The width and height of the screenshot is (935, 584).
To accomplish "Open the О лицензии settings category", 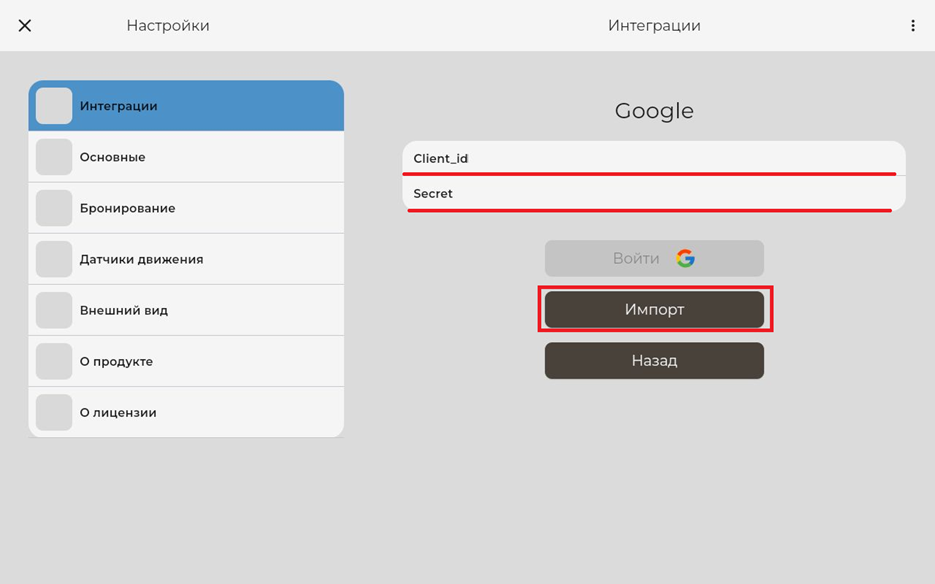I will point(186,412).
